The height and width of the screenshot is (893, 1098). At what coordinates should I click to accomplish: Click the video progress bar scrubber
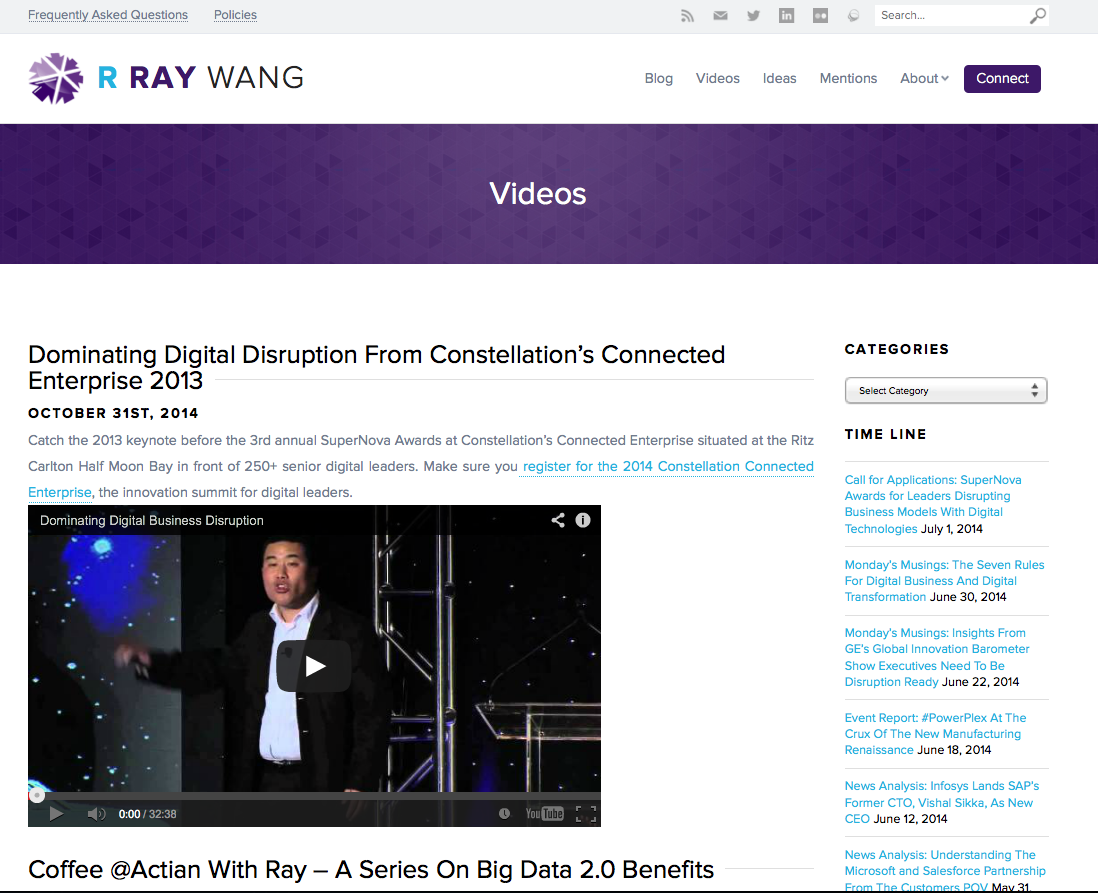coord(36,796)
